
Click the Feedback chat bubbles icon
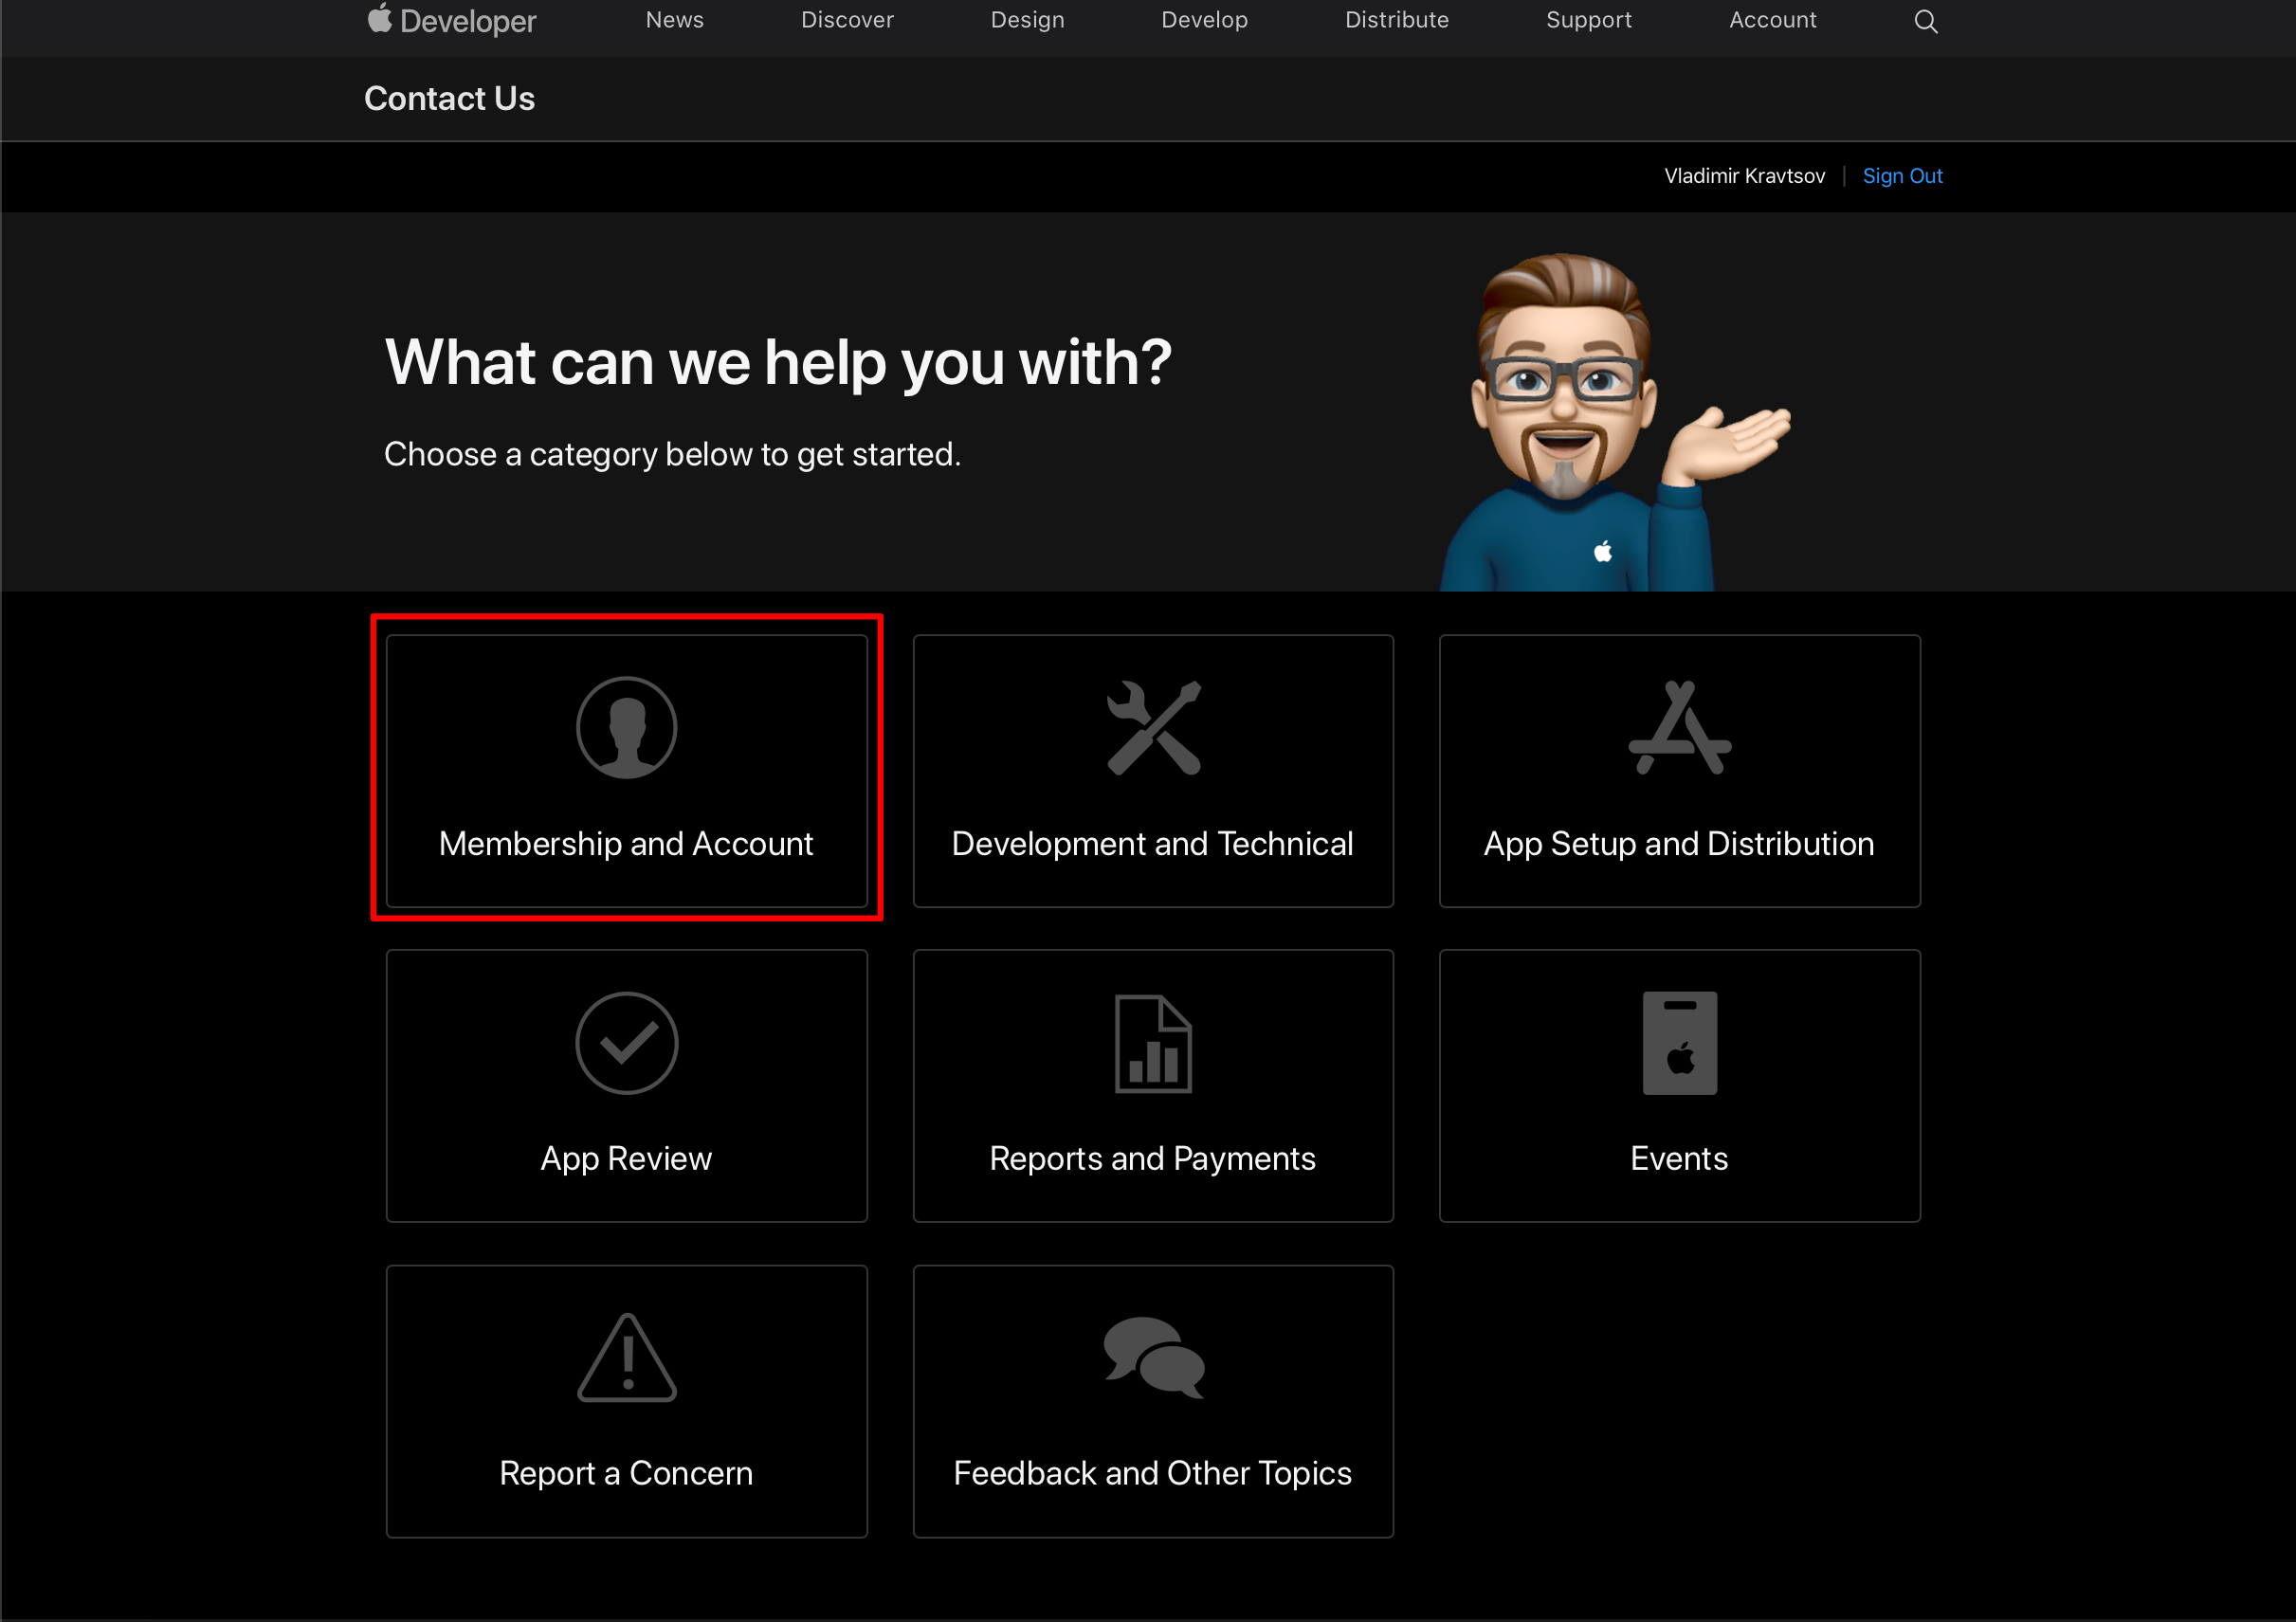1153,1357
